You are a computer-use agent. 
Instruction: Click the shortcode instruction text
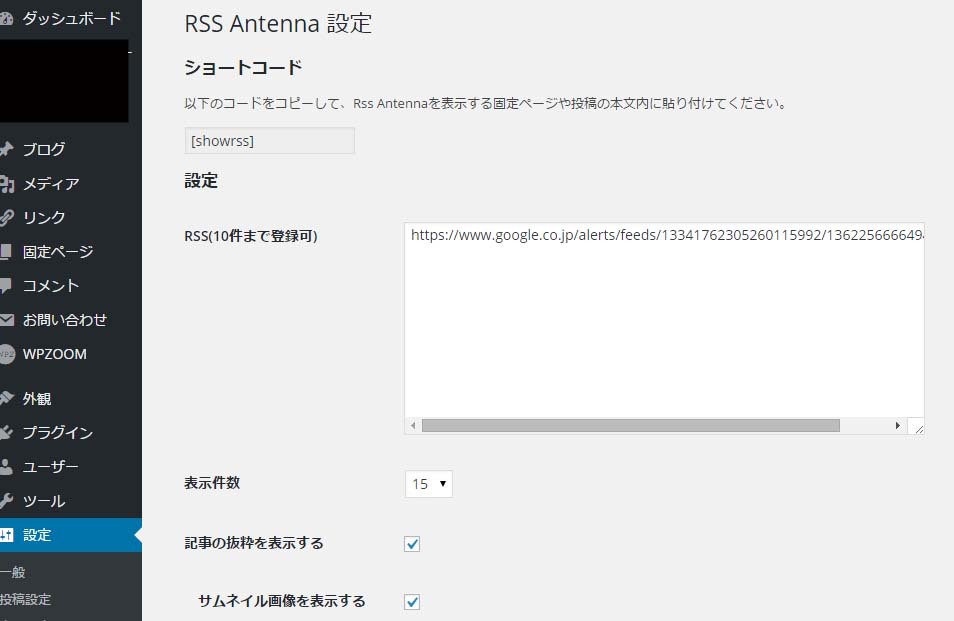tap(486, 103)
